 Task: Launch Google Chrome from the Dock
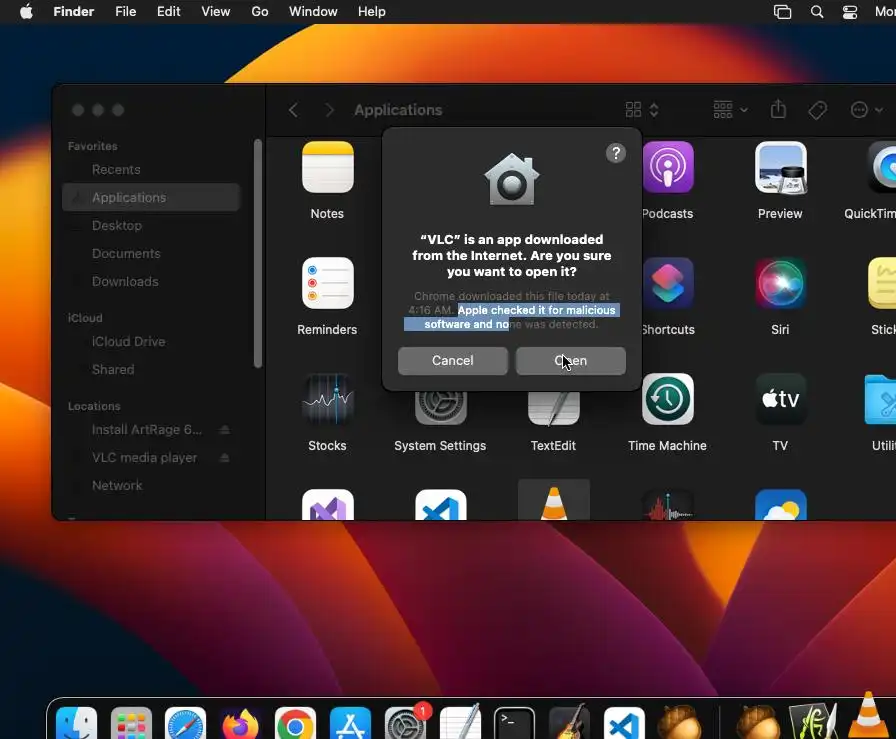295,724
